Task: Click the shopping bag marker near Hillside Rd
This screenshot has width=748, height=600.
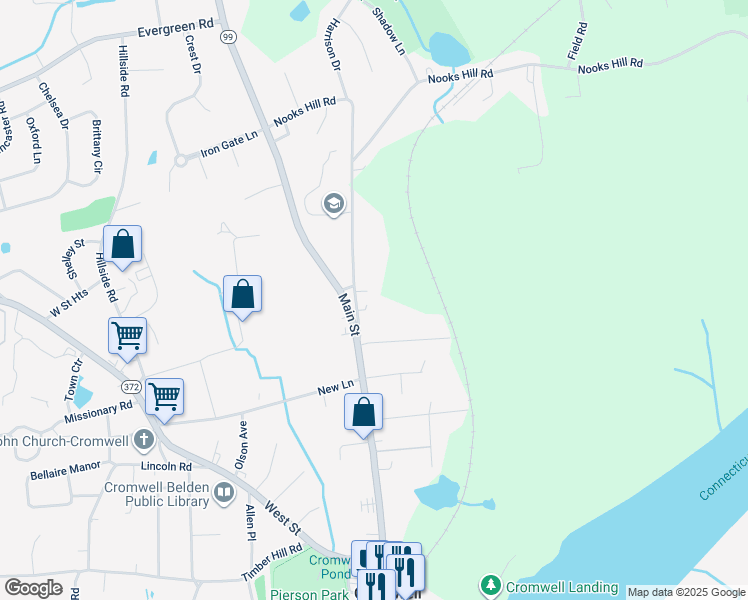Action: 122,244
